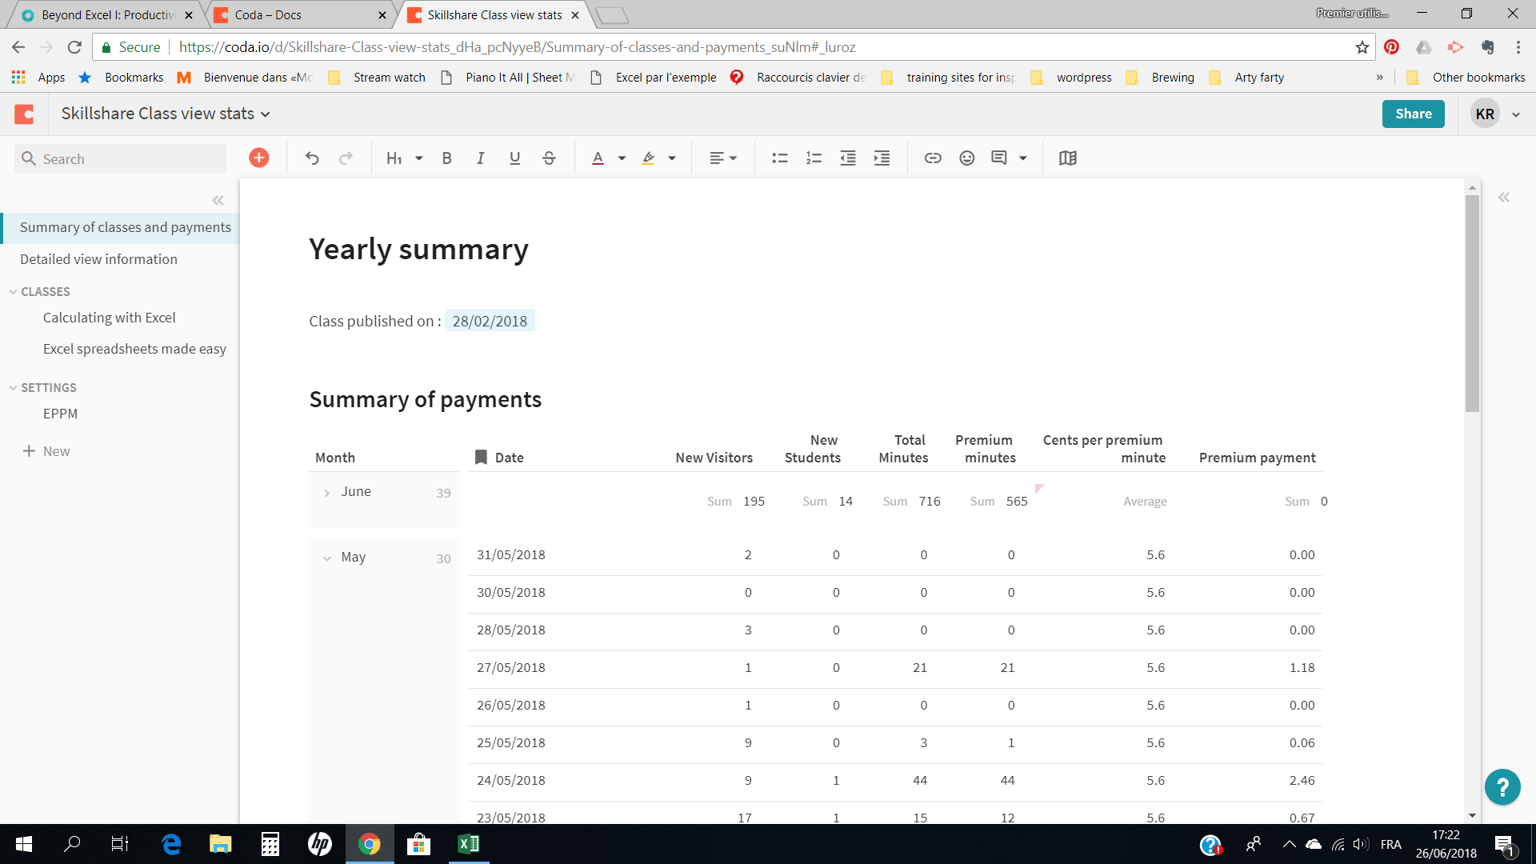Toggle bold formatting
1536x864 pixels.
[447, 158]
